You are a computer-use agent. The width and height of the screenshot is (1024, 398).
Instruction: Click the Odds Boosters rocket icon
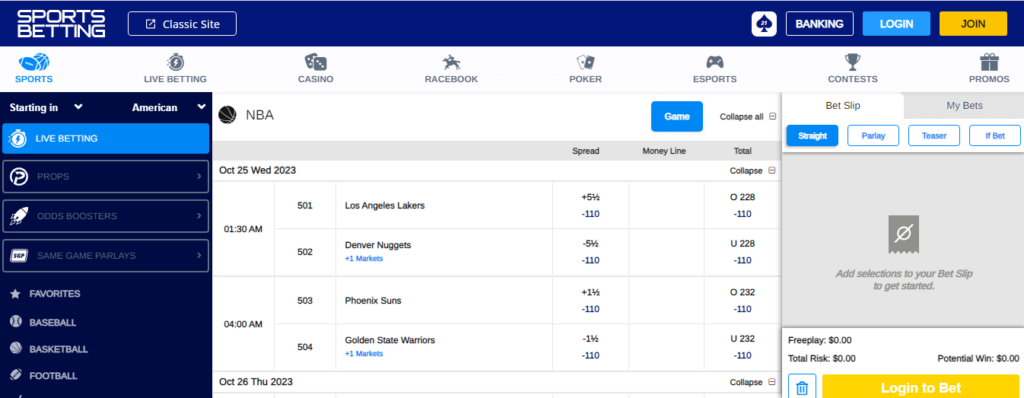click(x=19, y=216)
